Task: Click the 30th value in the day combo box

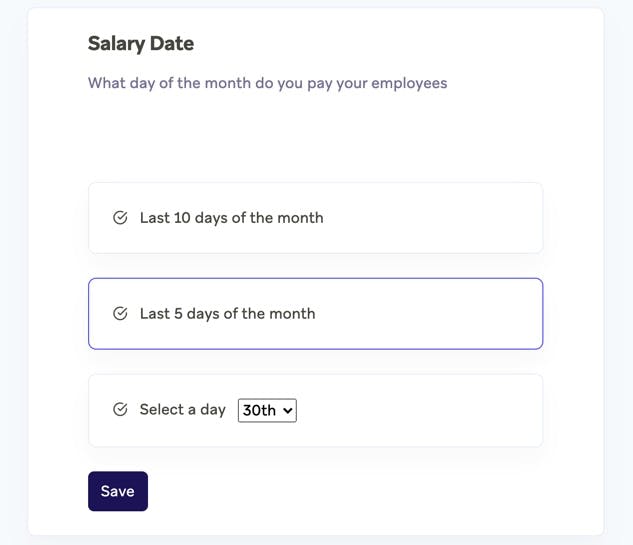Action: coord(259,410)
